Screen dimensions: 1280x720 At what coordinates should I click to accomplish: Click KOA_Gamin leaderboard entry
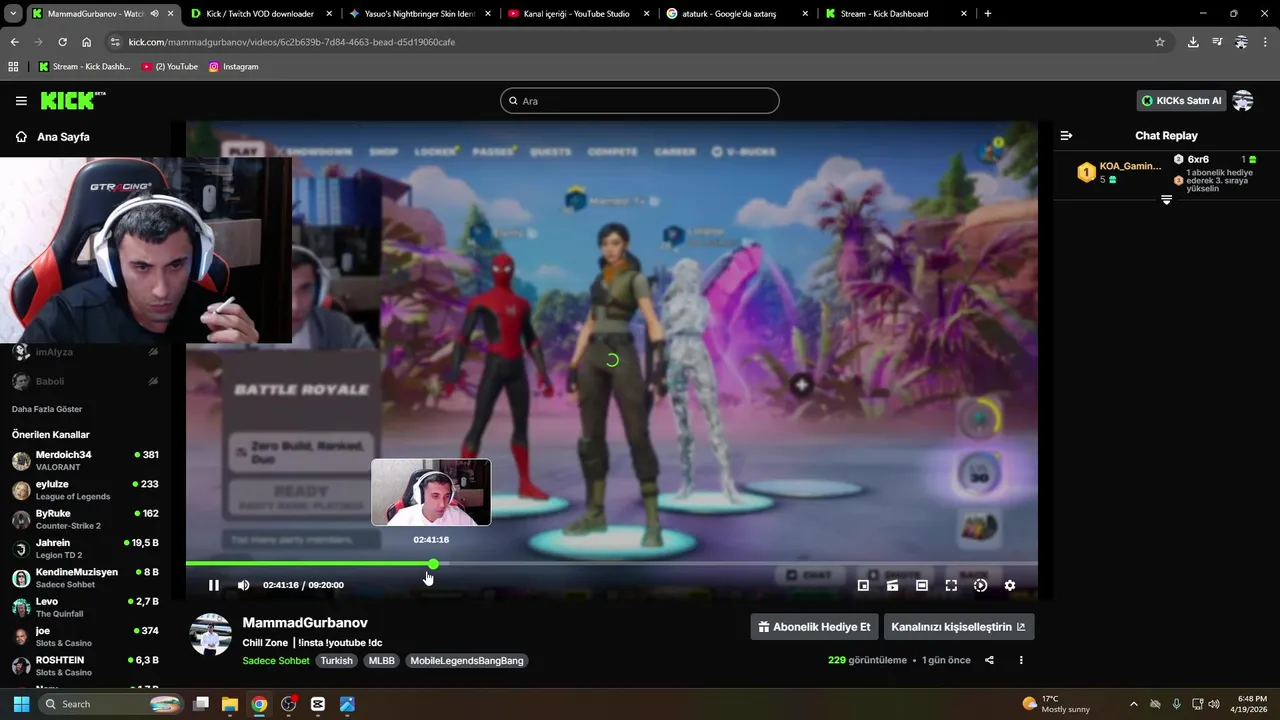click(x=1119, y=172)
